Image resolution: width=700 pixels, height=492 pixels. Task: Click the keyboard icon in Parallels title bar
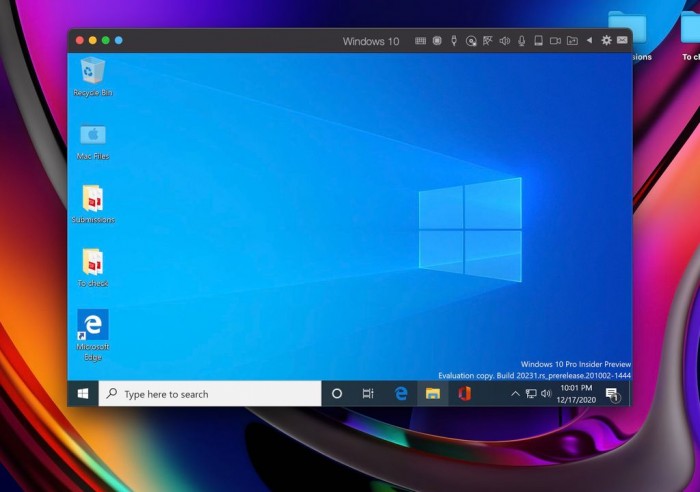420,41
